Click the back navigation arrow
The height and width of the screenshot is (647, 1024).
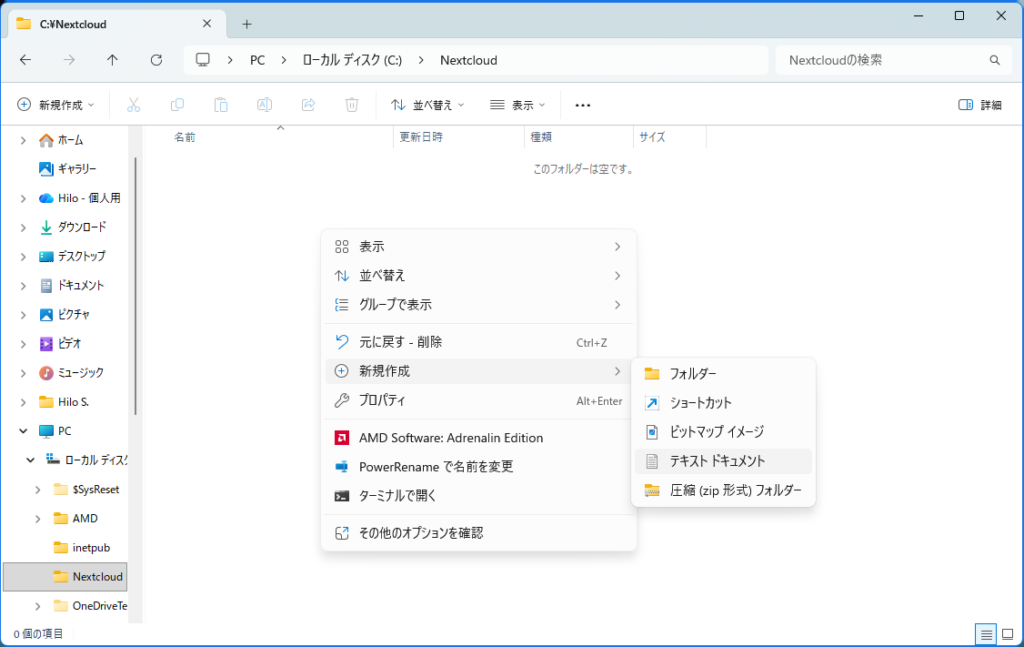tap(26, 60)
